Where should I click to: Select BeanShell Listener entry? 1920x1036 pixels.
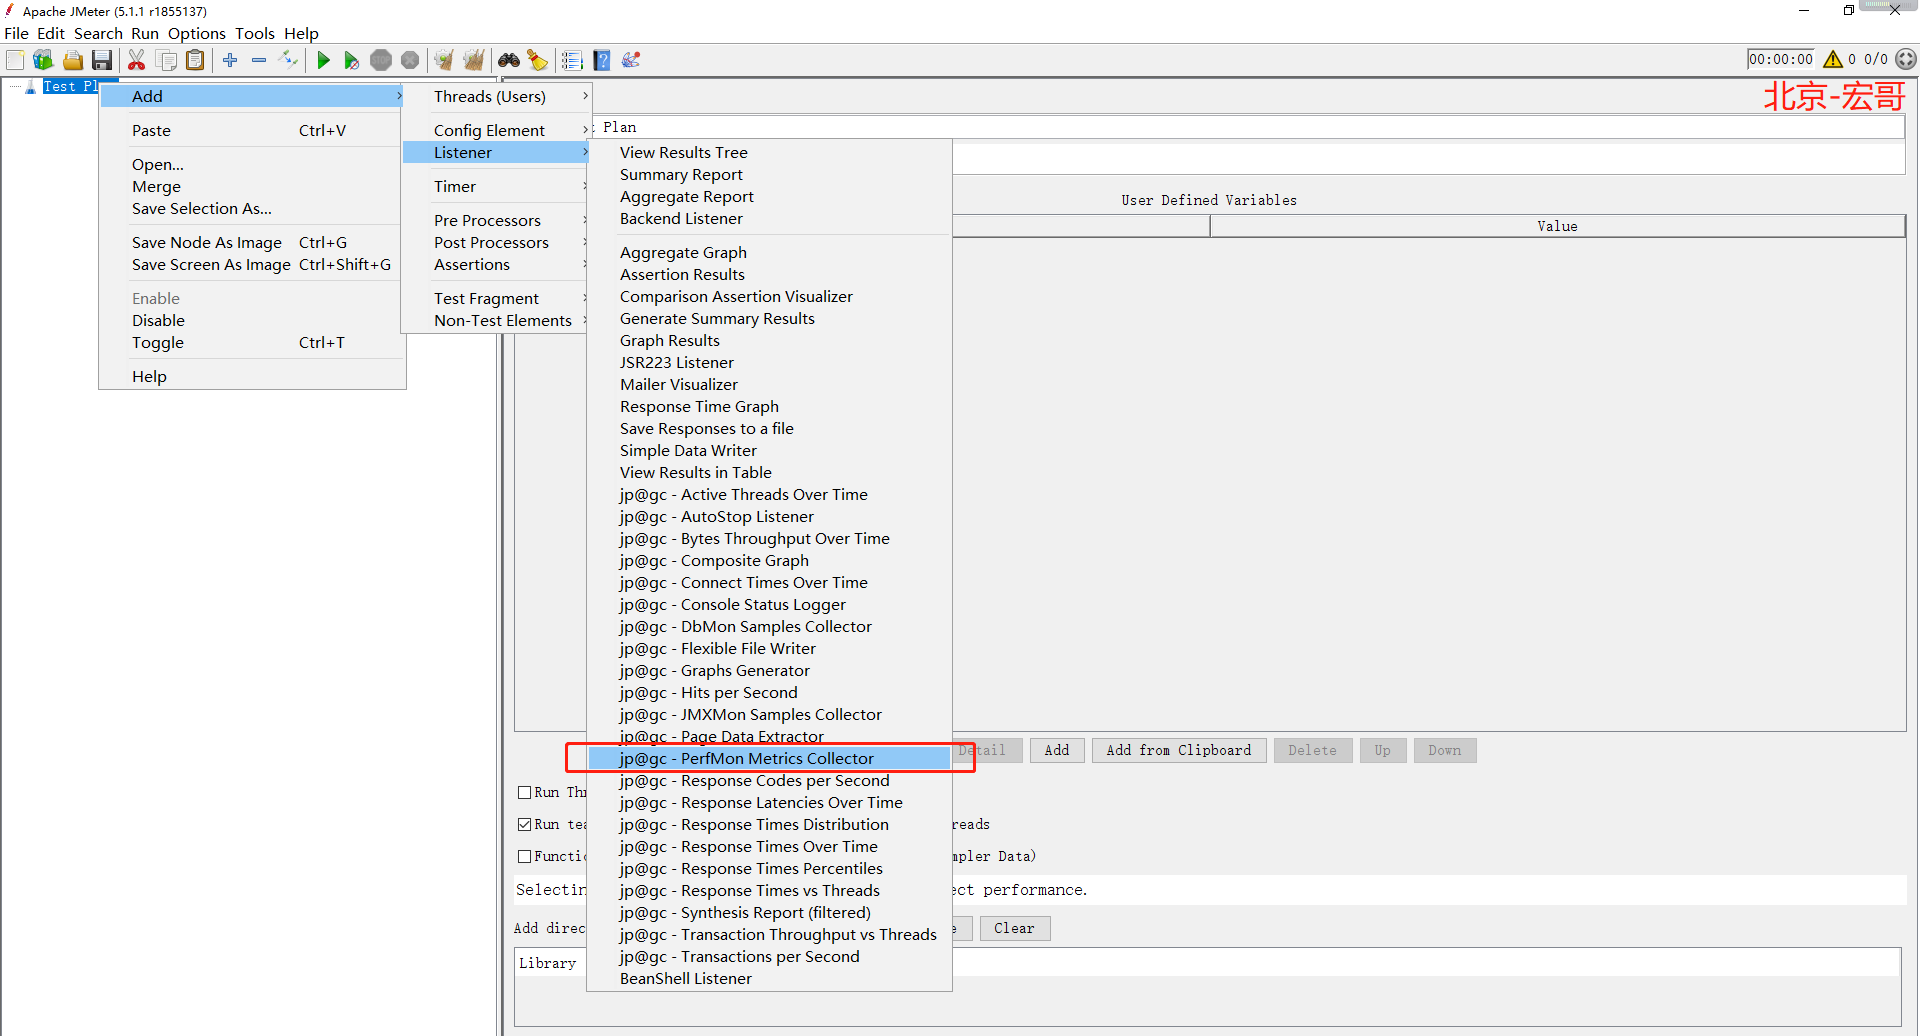[x=769, y=978]
